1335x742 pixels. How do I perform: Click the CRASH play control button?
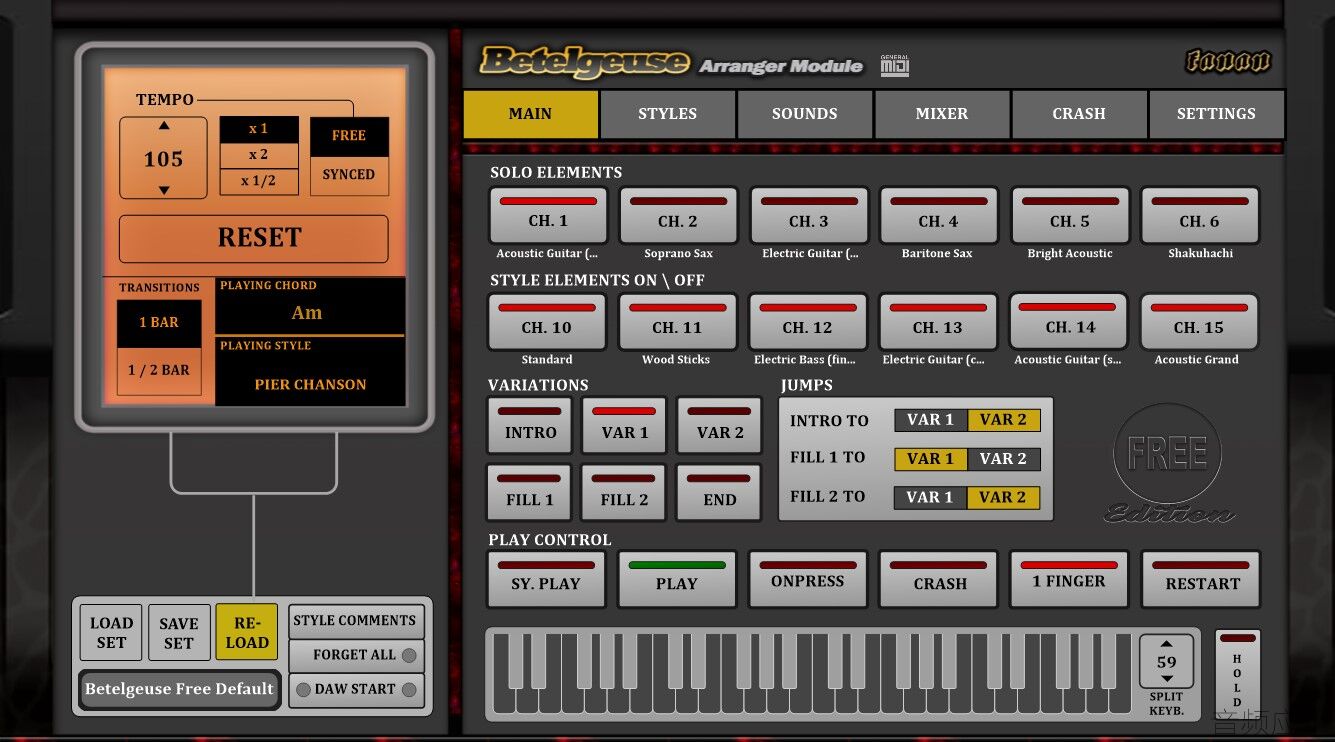939,579
